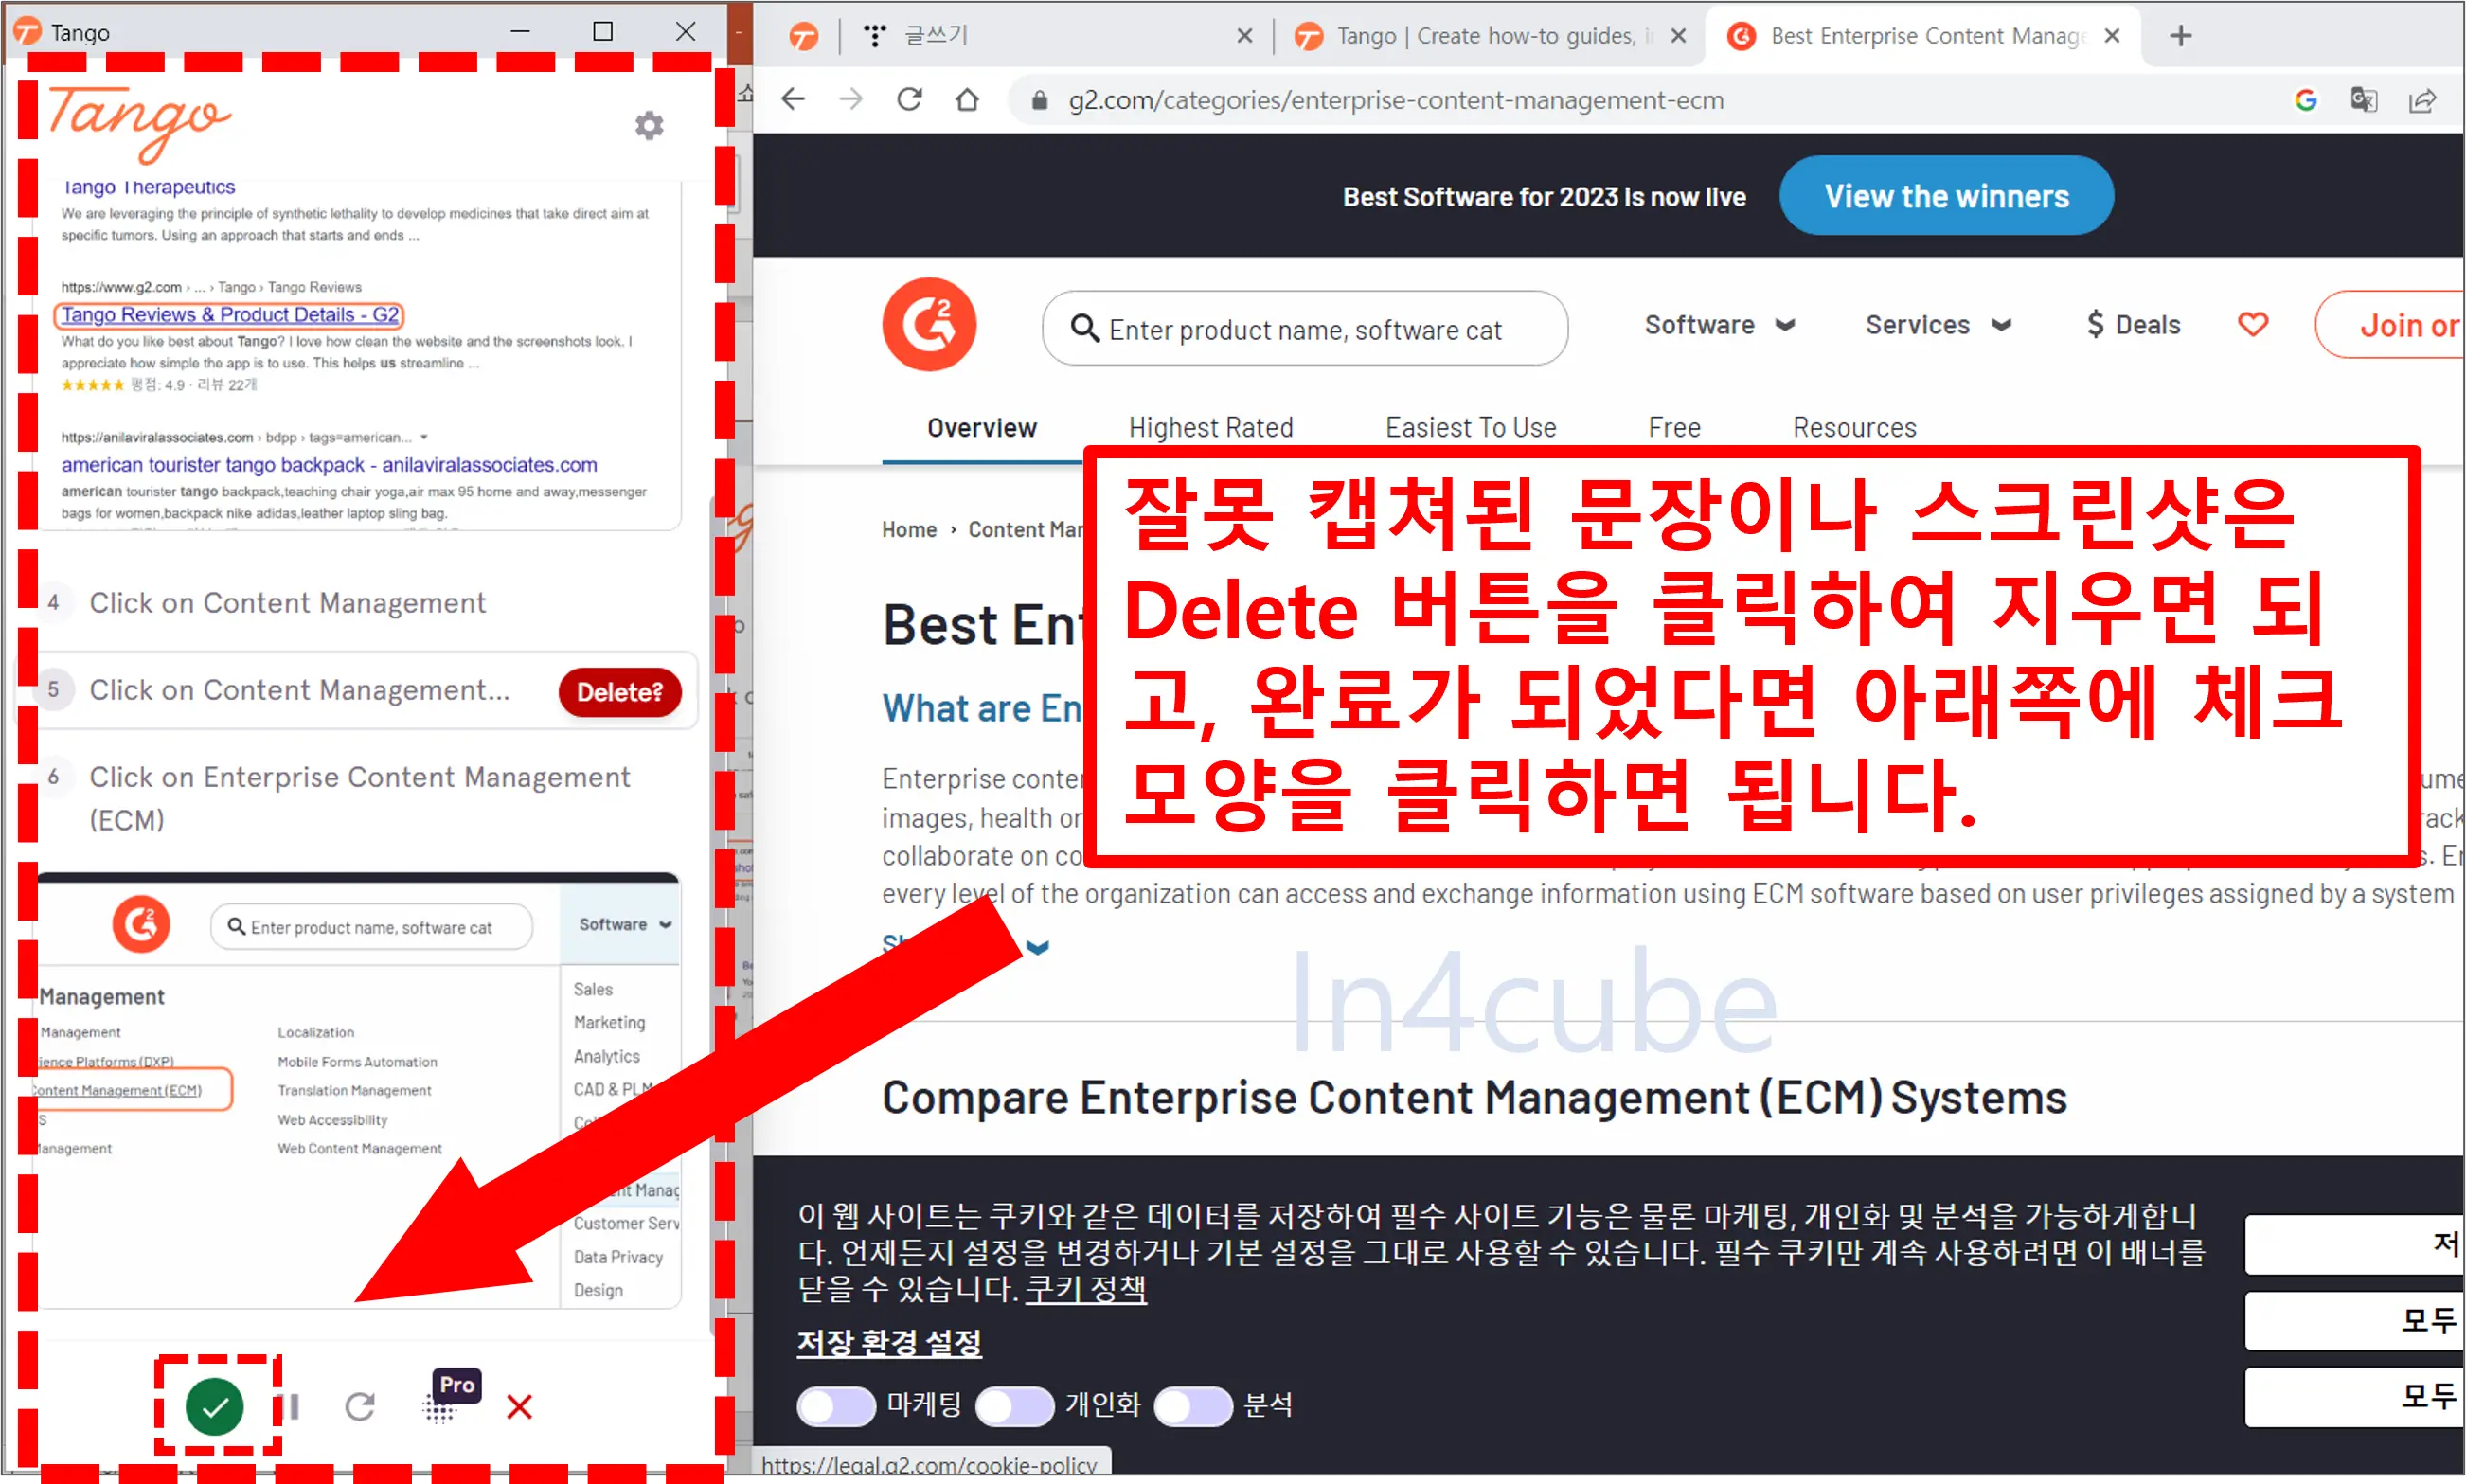The image size is (2466, 1484).
Task: Switch to the Easiest To Use tab
Action: click(1471, 428)
